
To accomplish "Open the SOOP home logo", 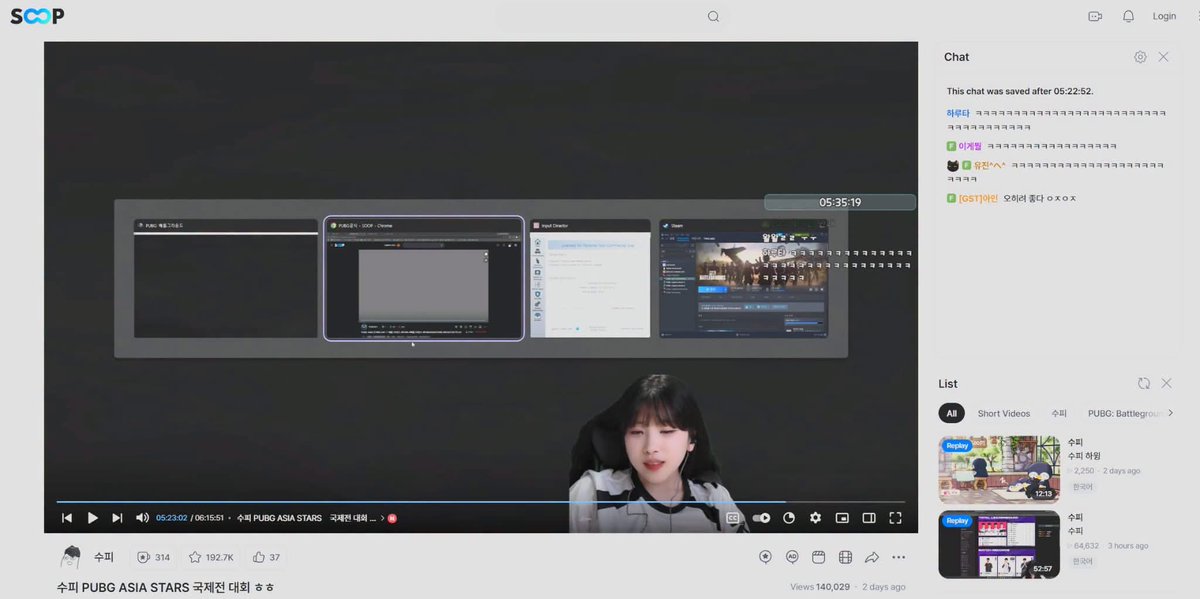I will pyautogui.click(x=38, y=16).
